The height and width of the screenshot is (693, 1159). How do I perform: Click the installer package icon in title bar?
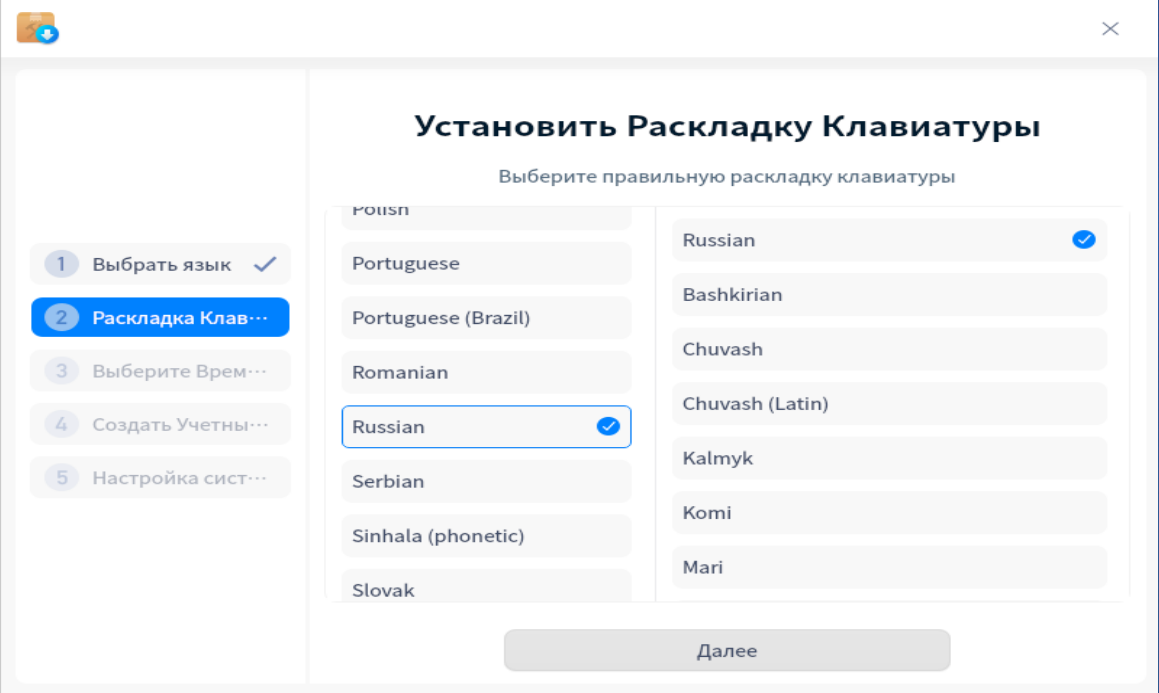point(37,28)
